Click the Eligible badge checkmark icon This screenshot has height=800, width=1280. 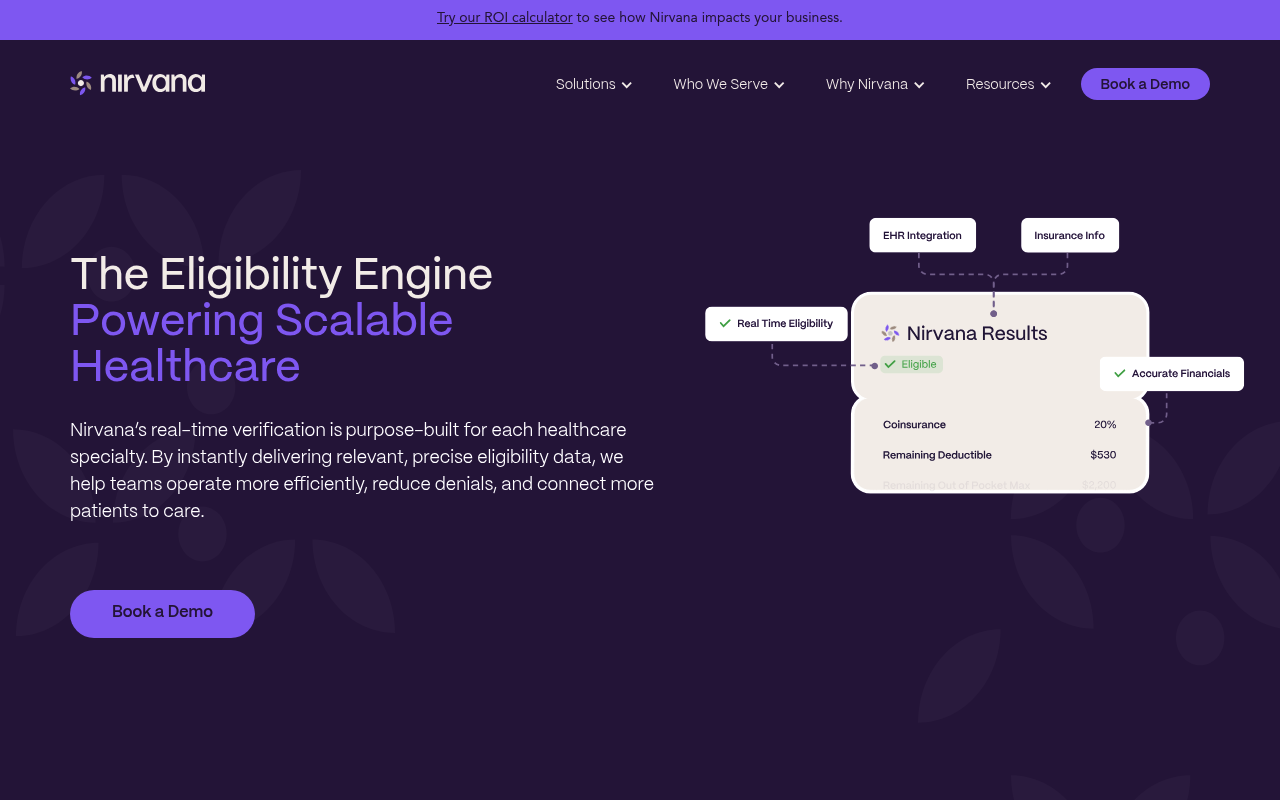(x=890, y=365)
